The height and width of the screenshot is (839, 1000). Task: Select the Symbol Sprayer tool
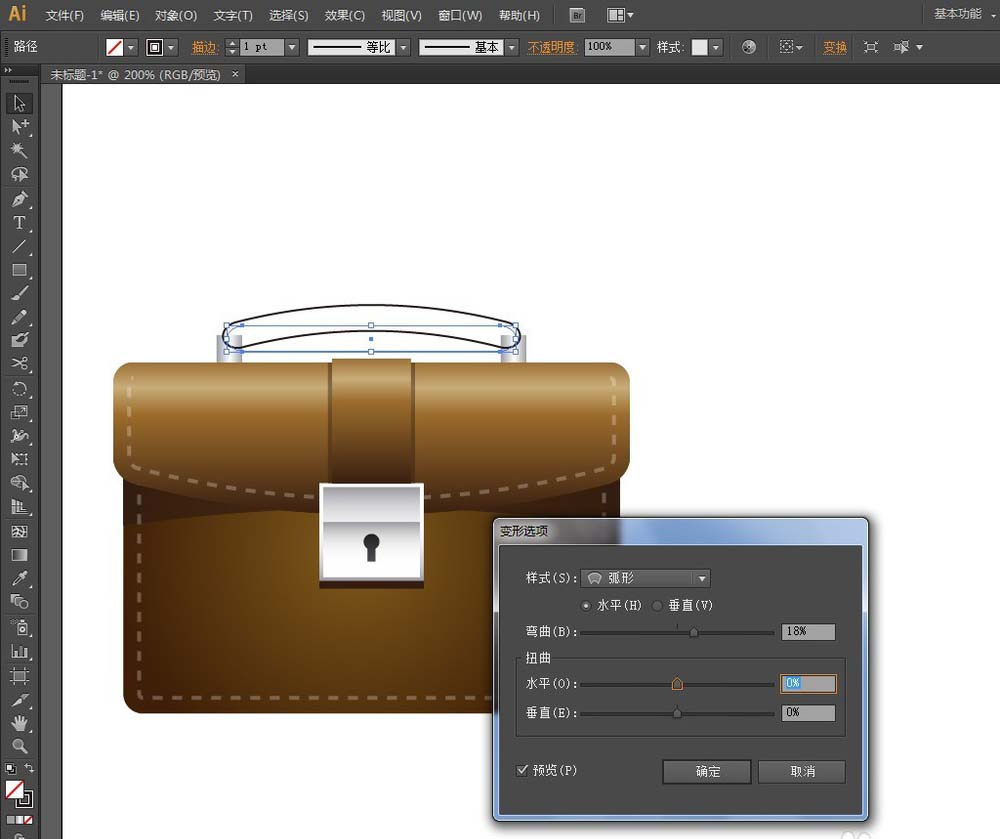(x=19, y=628)
